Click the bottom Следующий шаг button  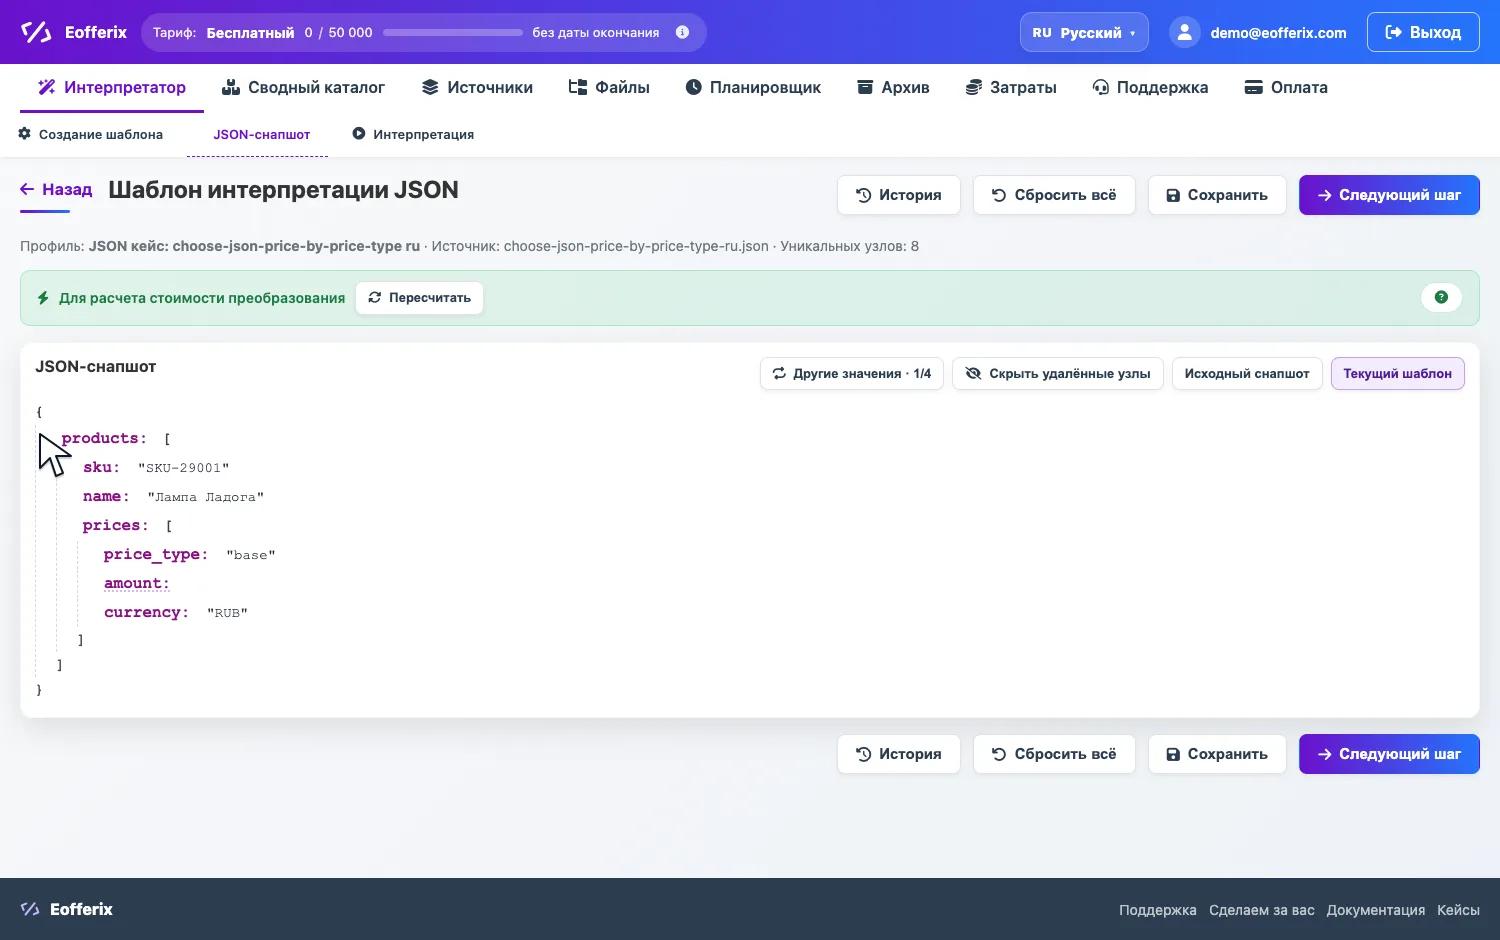pyautogui.click(x=1389, y=754)
